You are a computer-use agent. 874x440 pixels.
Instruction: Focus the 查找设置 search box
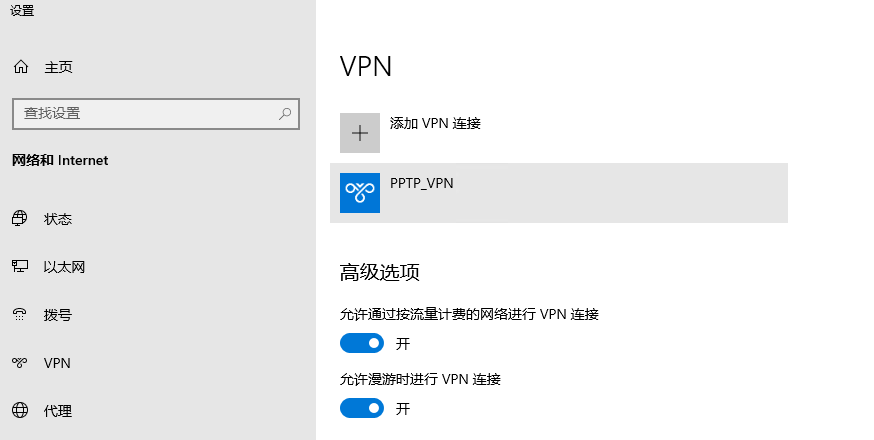145,113
